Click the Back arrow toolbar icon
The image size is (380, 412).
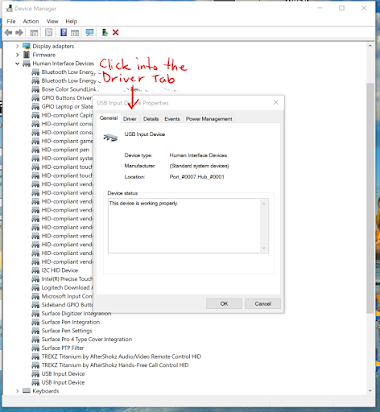pos(8,32)
